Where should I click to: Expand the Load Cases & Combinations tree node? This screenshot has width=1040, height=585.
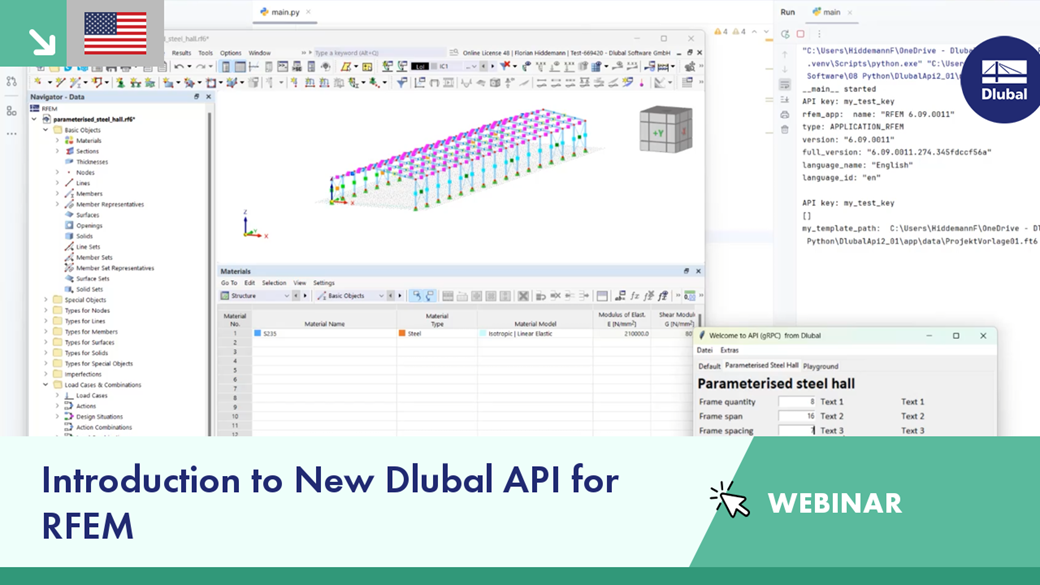click(x=45, y=383)
